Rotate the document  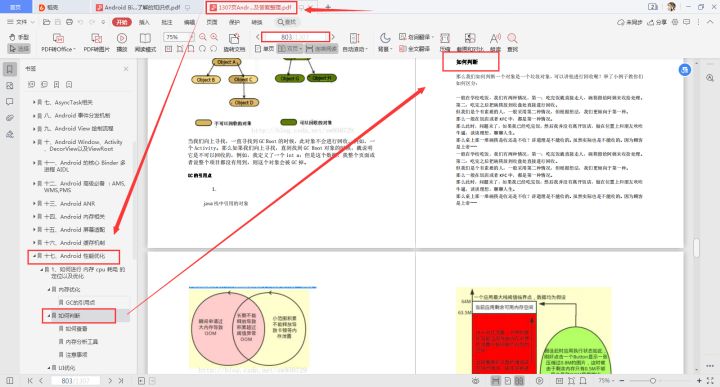(234, 43)
